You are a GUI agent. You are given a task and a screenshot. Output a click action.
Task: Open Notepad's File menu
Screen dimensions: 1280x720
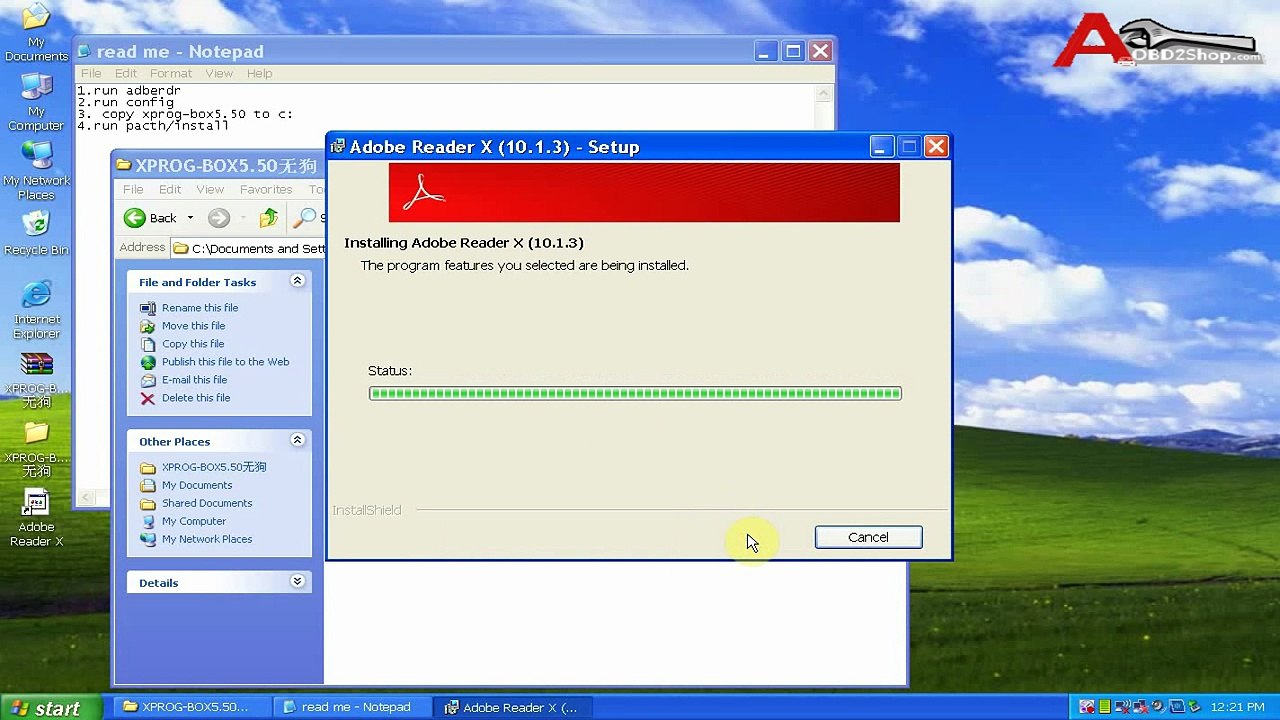coord(91,73)
